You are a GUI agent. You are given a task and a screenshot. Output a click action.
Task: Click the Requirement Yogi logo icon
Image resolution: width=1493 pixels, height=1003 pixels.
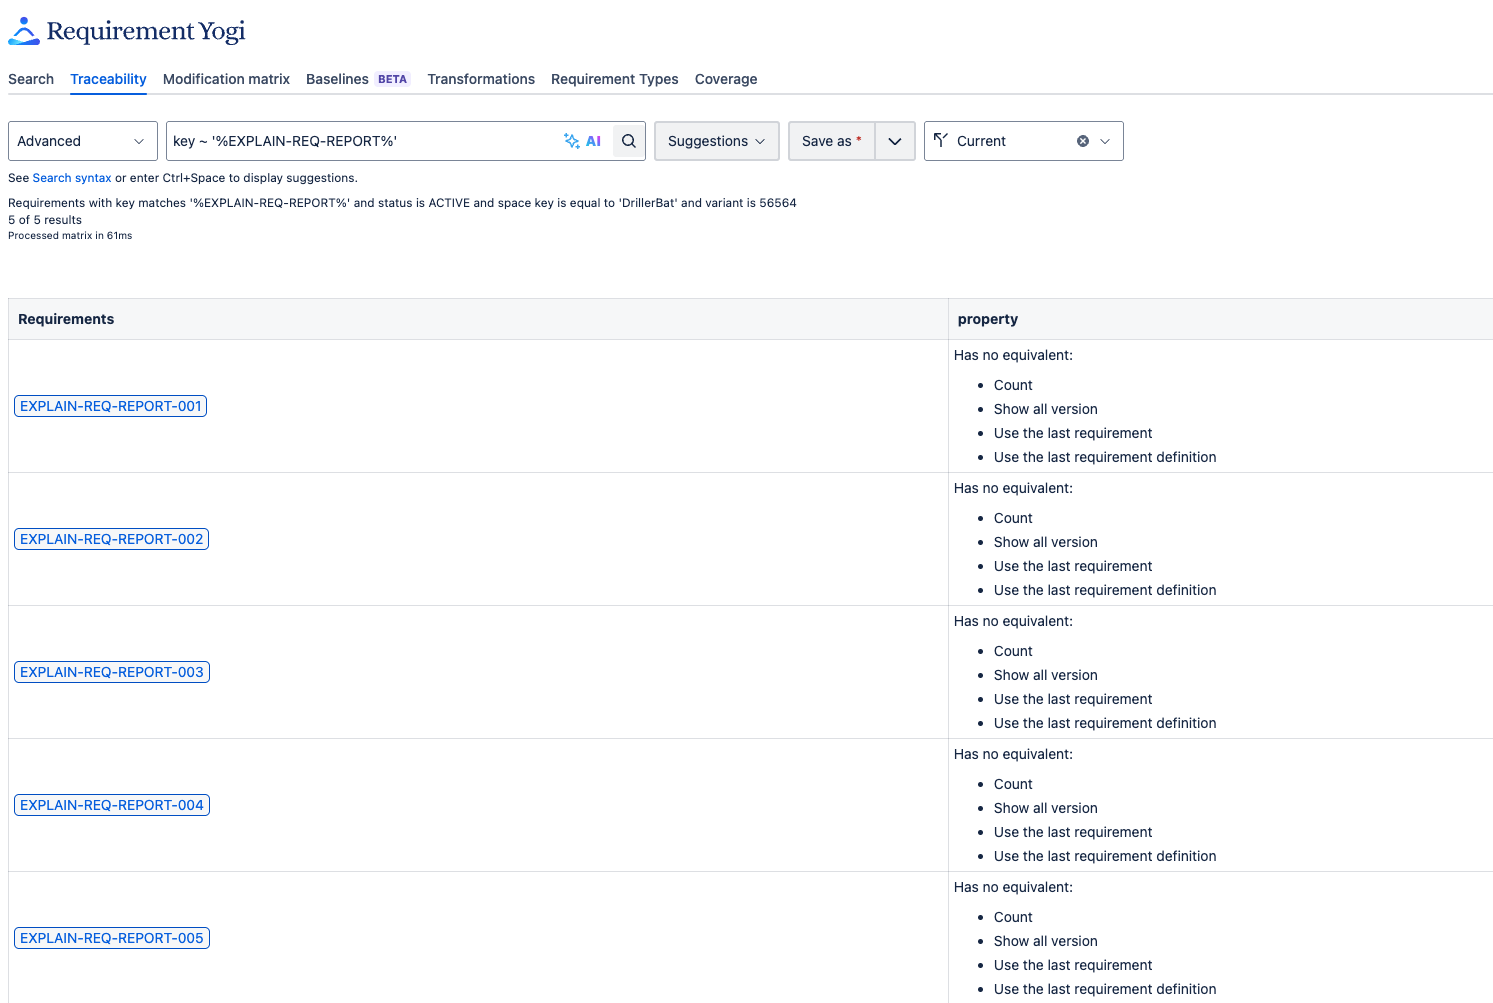24,31
